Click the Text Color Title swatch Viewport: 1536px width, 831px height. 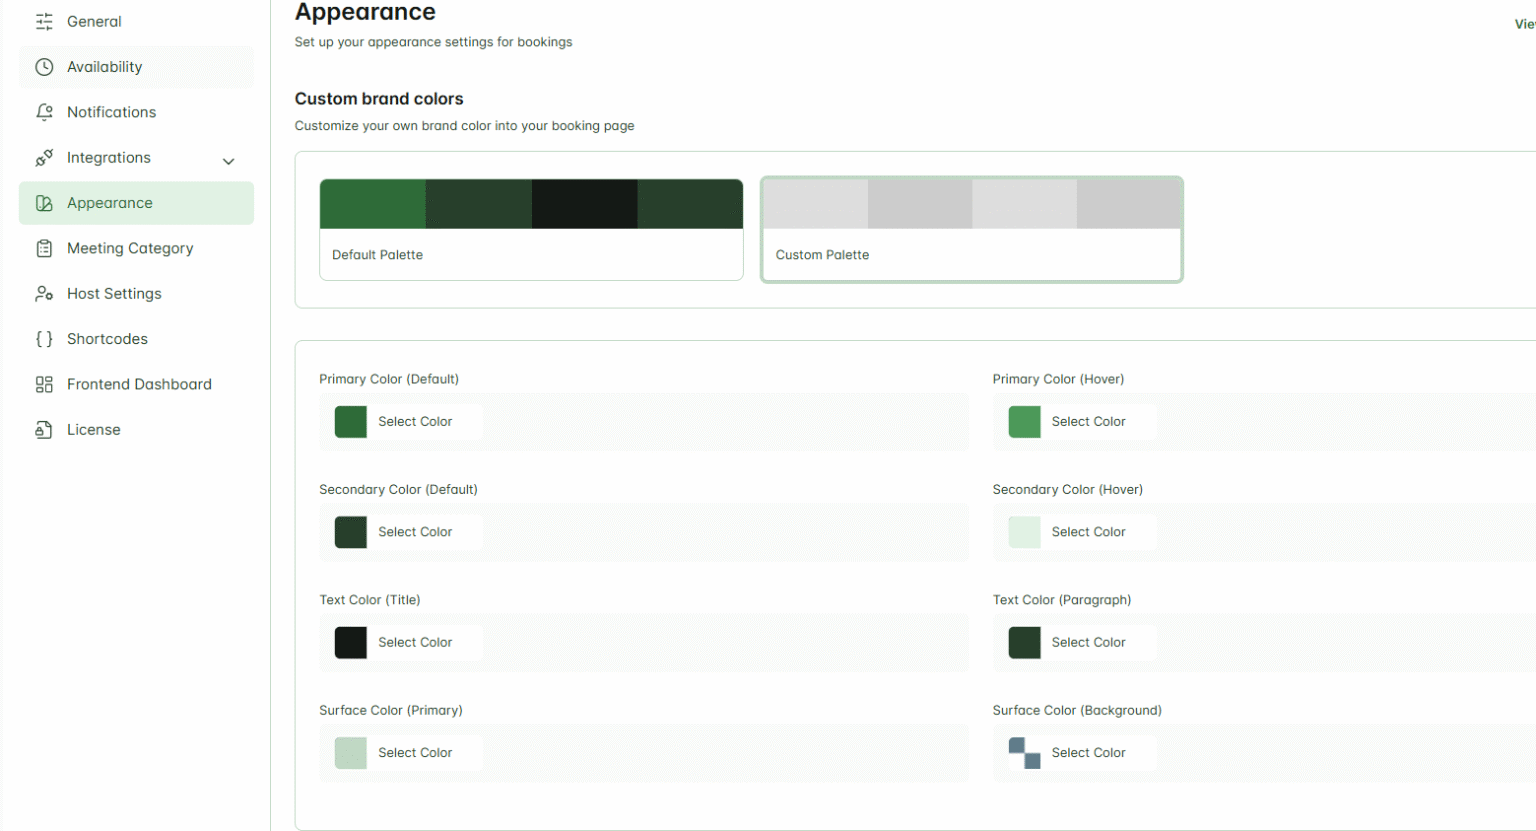tap(350, 642)
